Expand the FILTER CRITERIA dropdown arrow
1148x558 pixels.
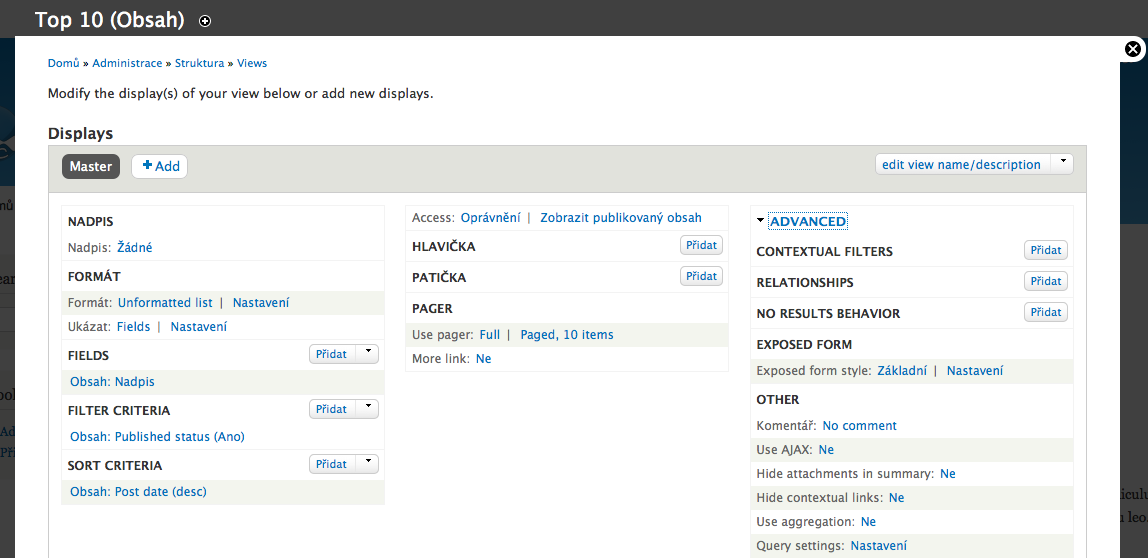(368, 409)
